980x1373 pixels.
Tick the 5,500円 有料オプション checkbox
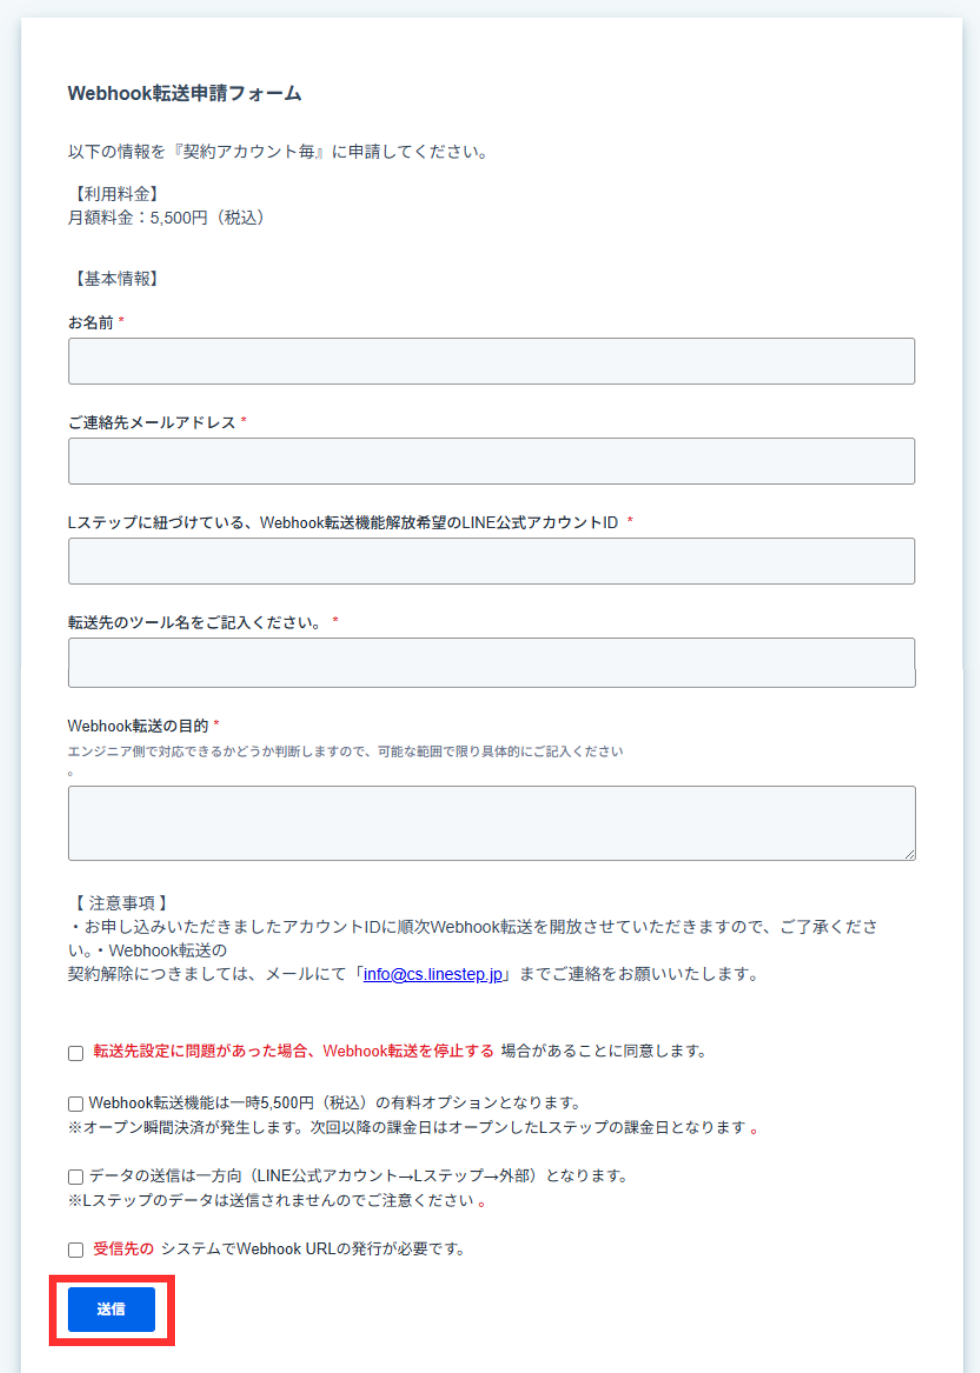76,1104
